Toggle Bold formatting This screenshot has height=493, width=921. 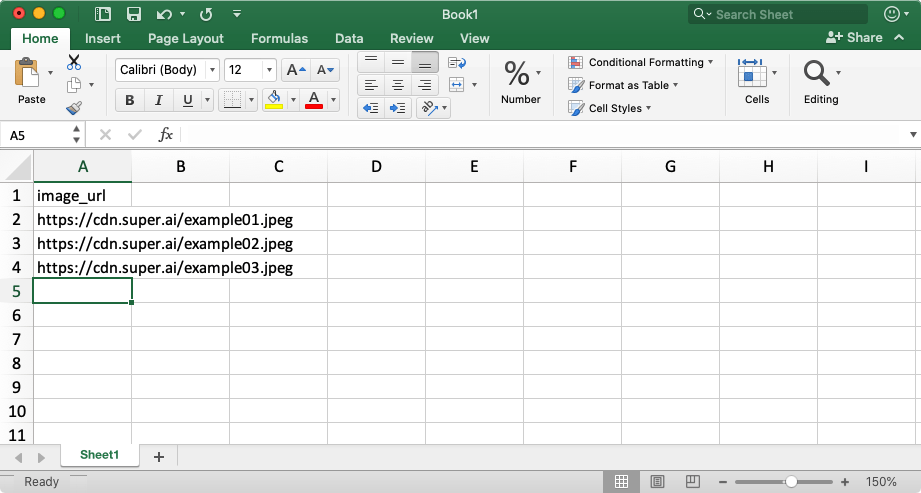point(129,100)
